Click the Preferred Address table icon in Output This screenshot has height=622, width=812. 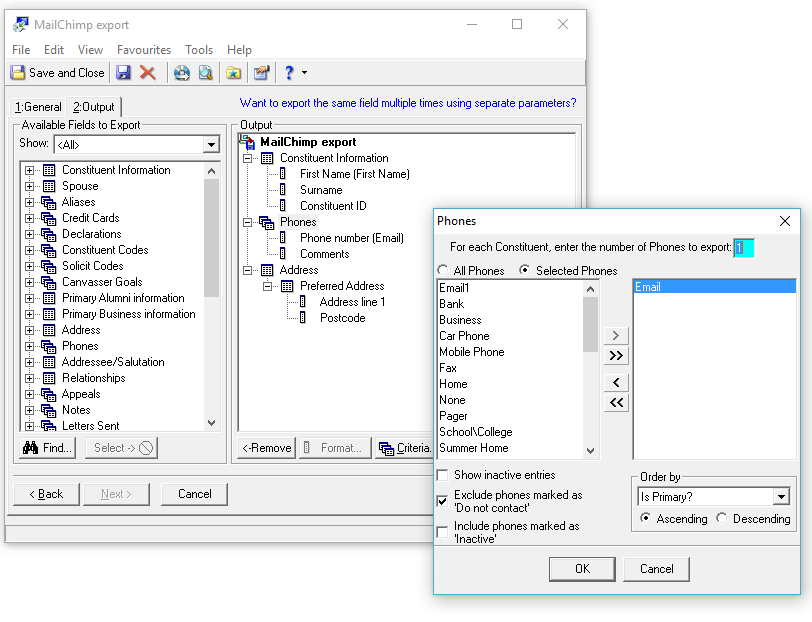pyautogui.click(x=287, y=286)
